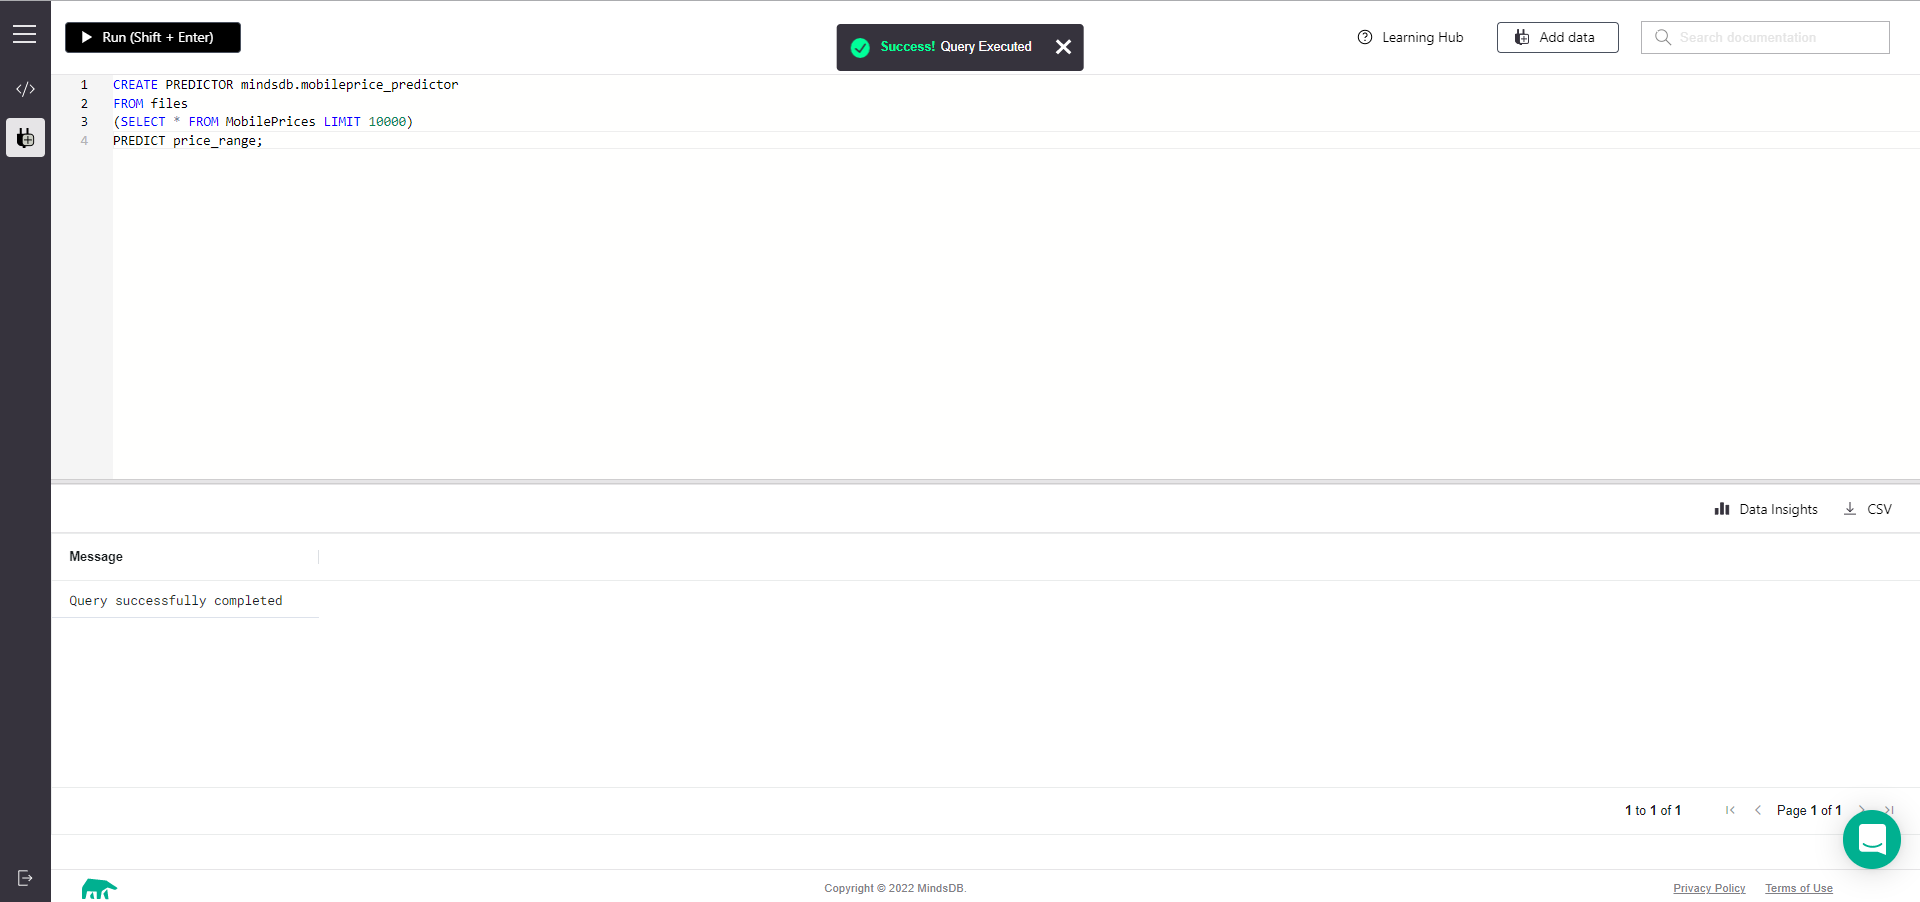
Task: Place cursor on CREATE PREDICTOR line
Action: pyautogui.click(x=286, y=85)
